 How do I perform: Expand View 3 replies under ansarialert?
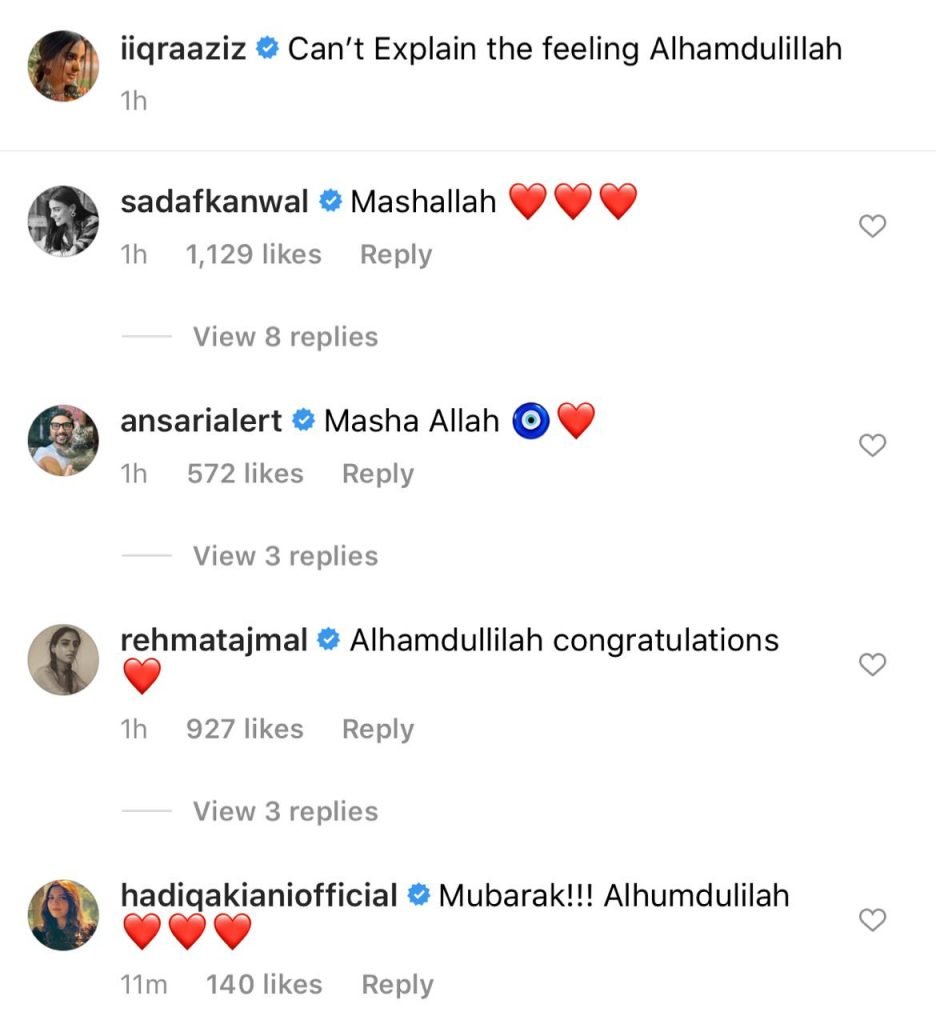pyautogui.click(x=285, y=556)
